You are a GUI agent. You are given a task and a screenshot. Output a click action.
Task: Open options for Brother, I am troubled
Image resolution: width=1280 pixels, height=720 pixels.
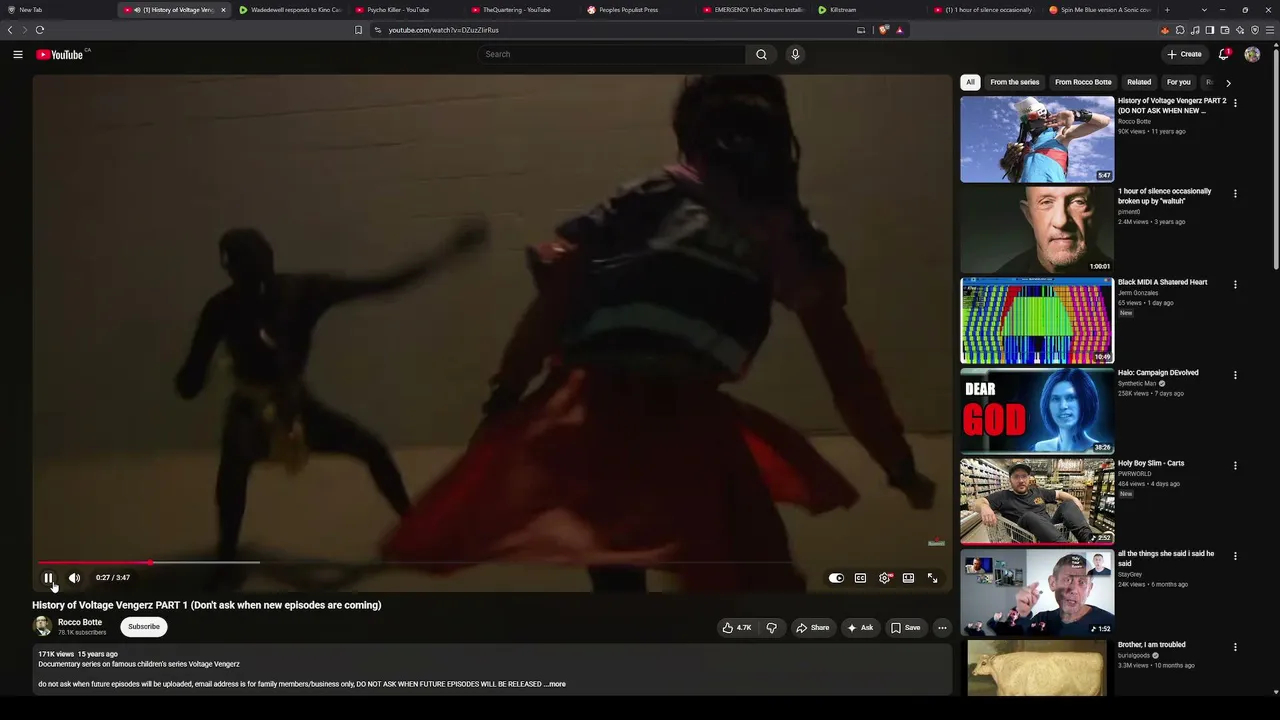[x=1235, y=646]
